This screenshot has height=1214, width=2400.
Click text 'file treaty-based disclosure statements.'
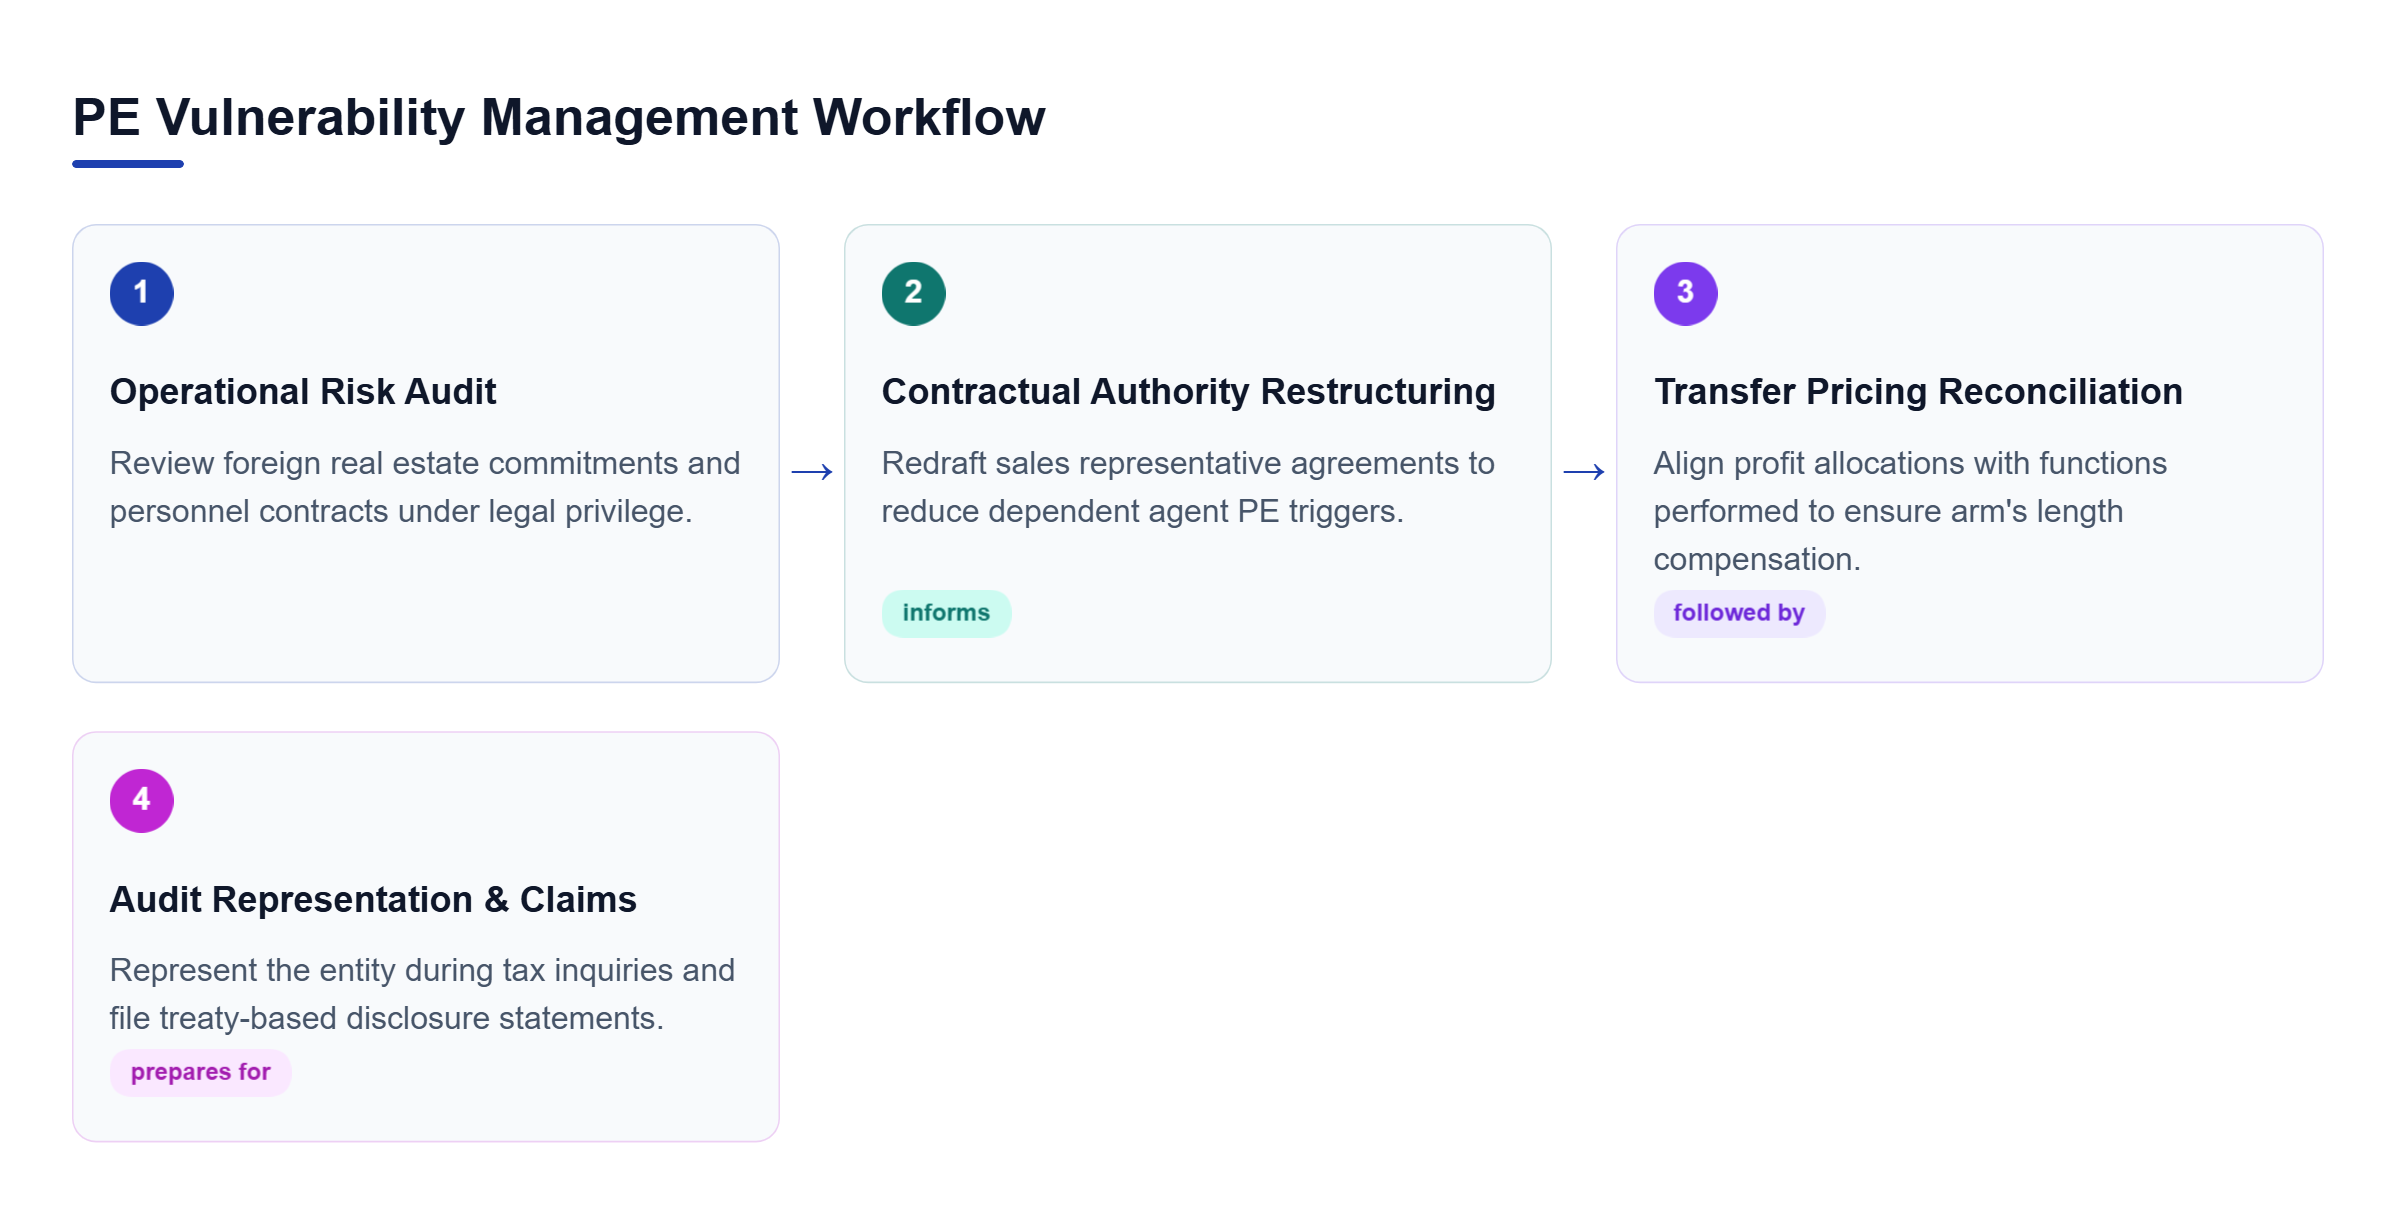point(387,1018)
